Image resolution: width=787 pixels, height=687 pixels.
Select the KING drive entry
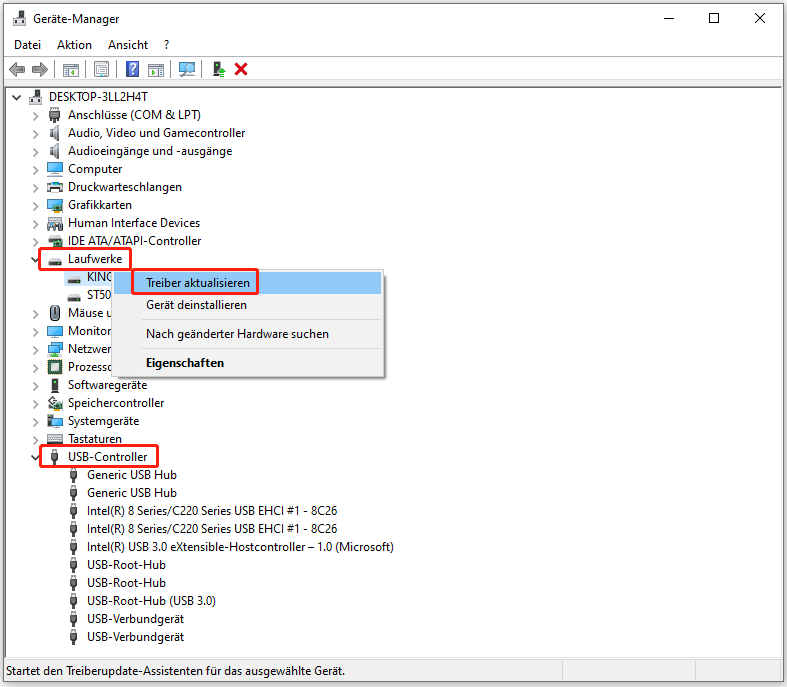pos(99,277)
